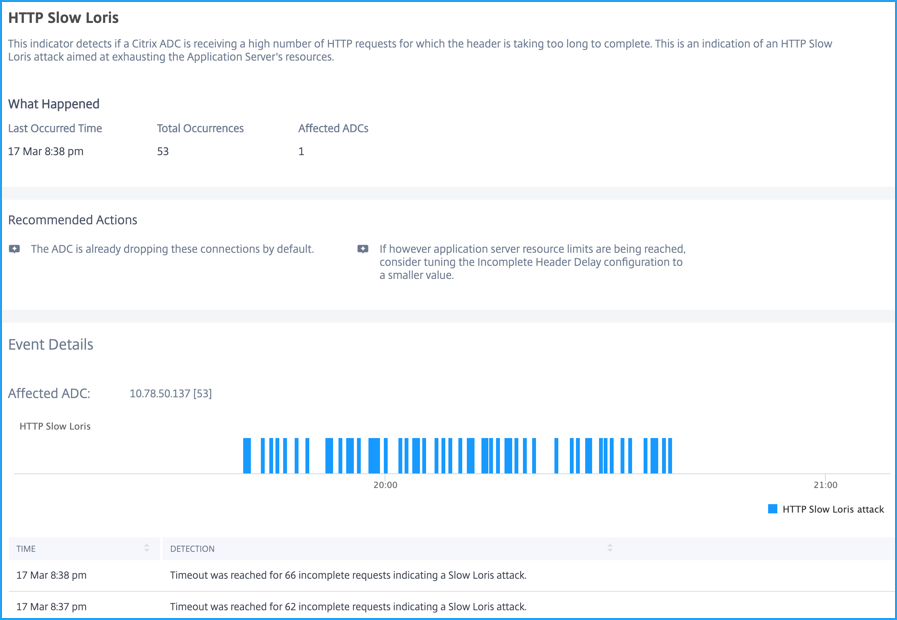Click the TIME column header
This screenshot has width=897, height=620.
[x=26, y=549]
